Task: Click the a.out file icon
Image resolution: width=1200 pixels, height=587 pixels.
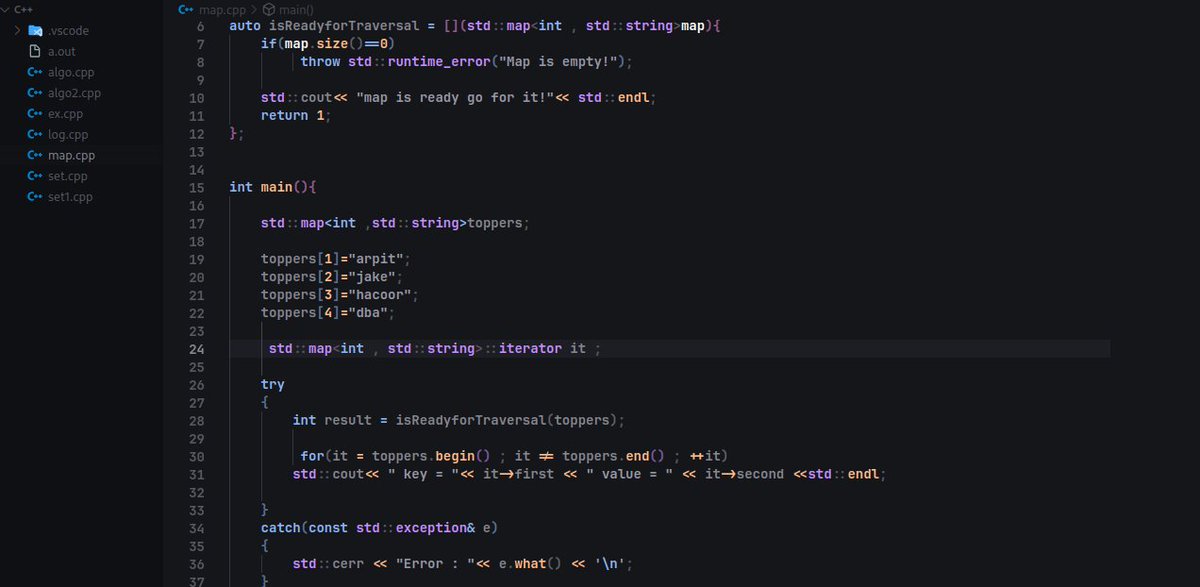Action: pyautogui.click(x=36, y=51)
